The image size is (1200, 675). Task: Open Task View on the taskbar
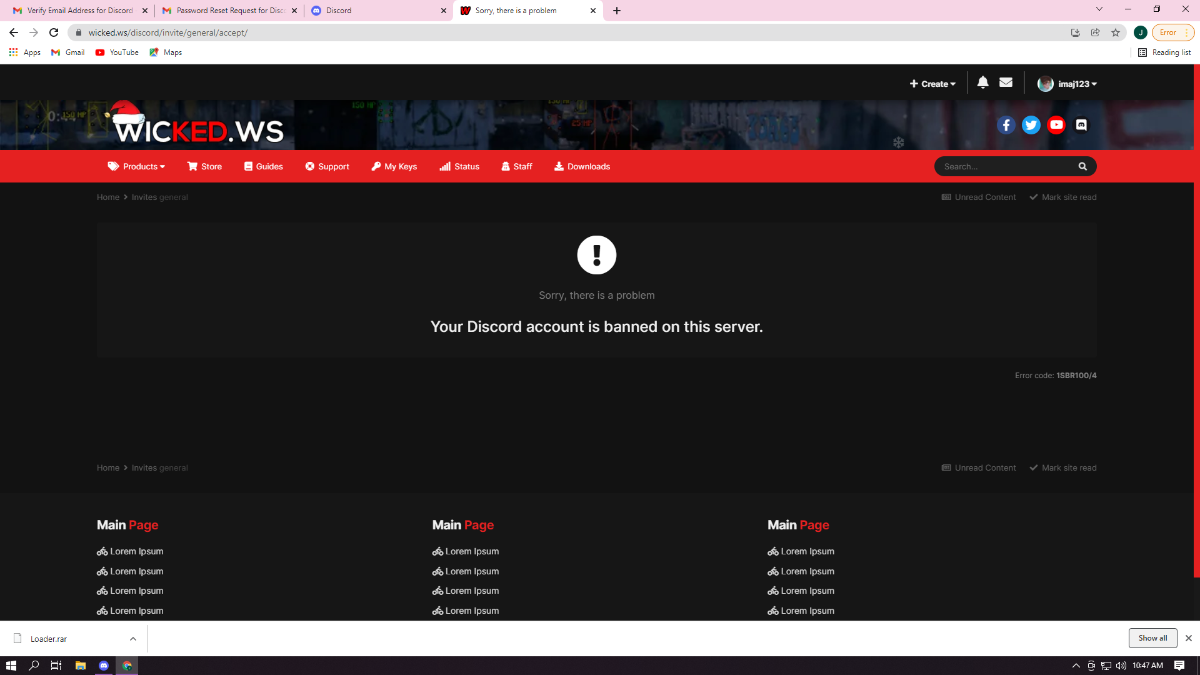tap(57, 665)
